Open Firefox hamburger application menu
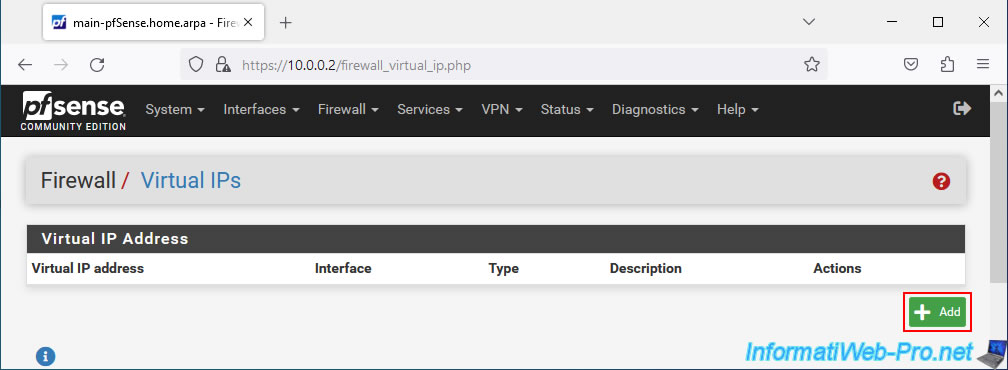Screen dimensions: 1008x370 [982, 64]
